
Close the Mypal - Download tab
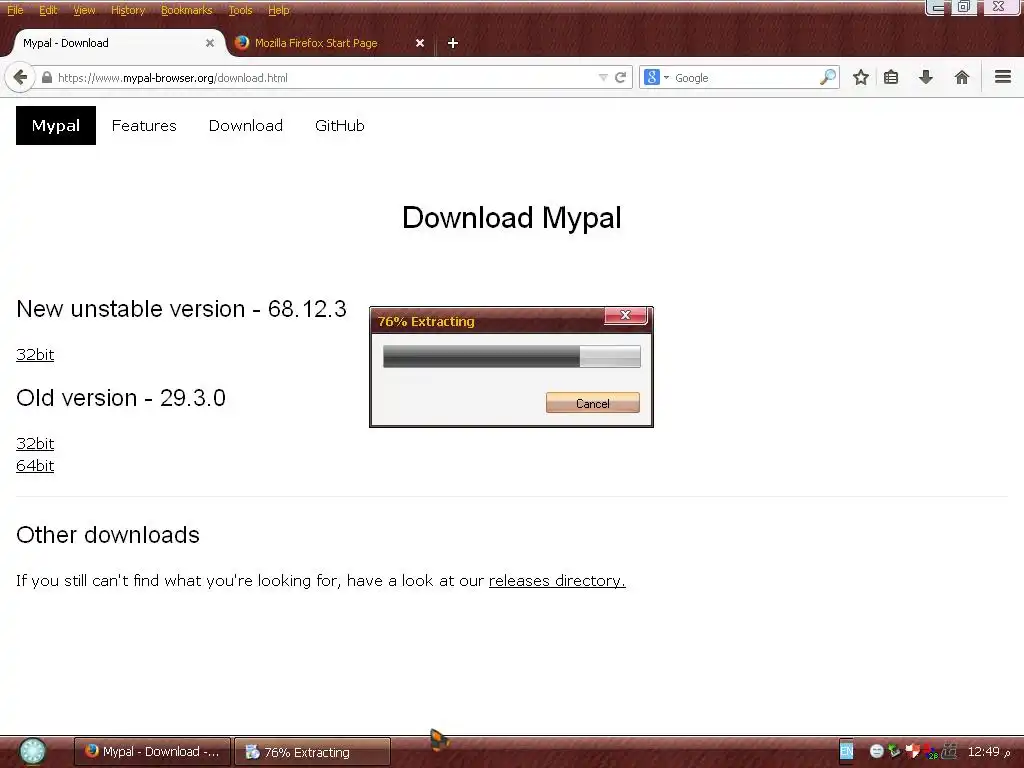point(210,43)
